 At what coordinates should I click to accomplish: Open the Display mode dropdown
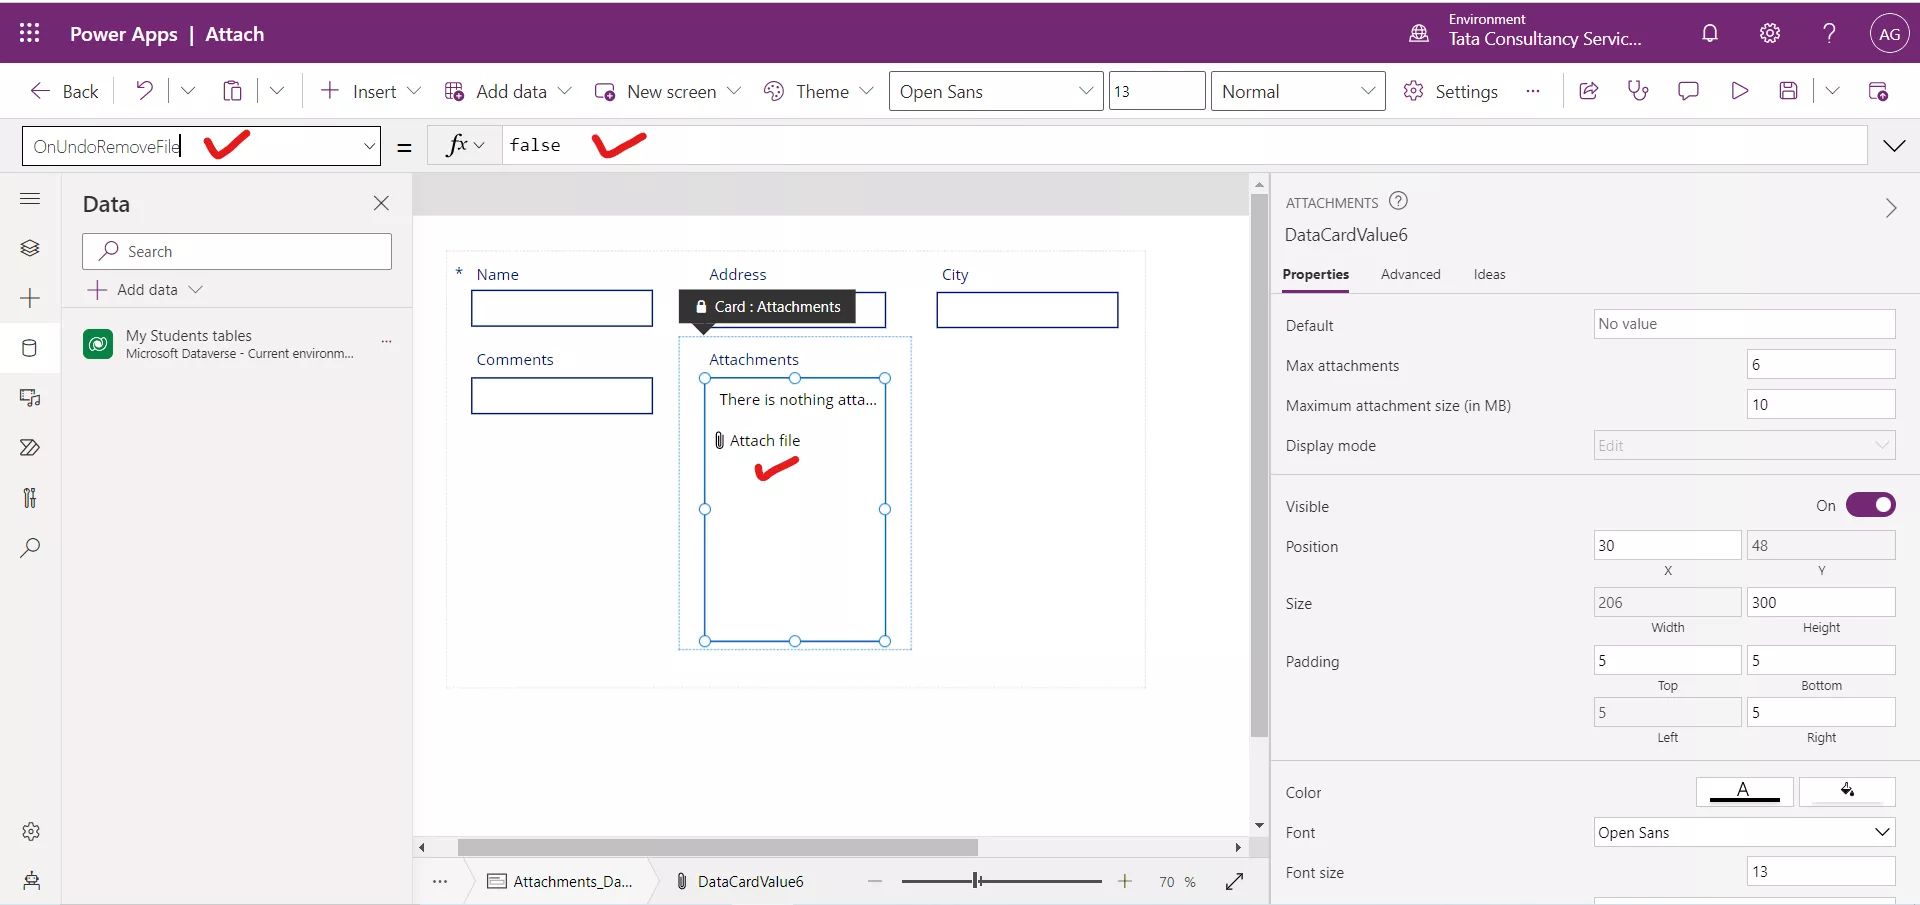click(x=1744, y=445)
